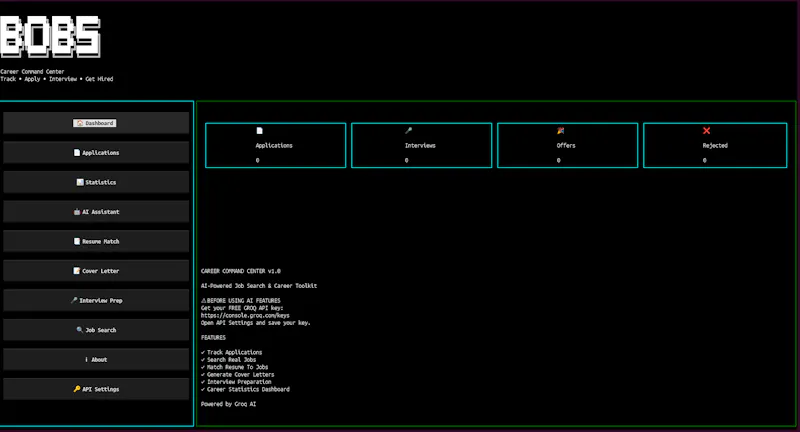Show the About page
Image resolution: width=800 pixels, height=432 pixels.
coord(96,360)
